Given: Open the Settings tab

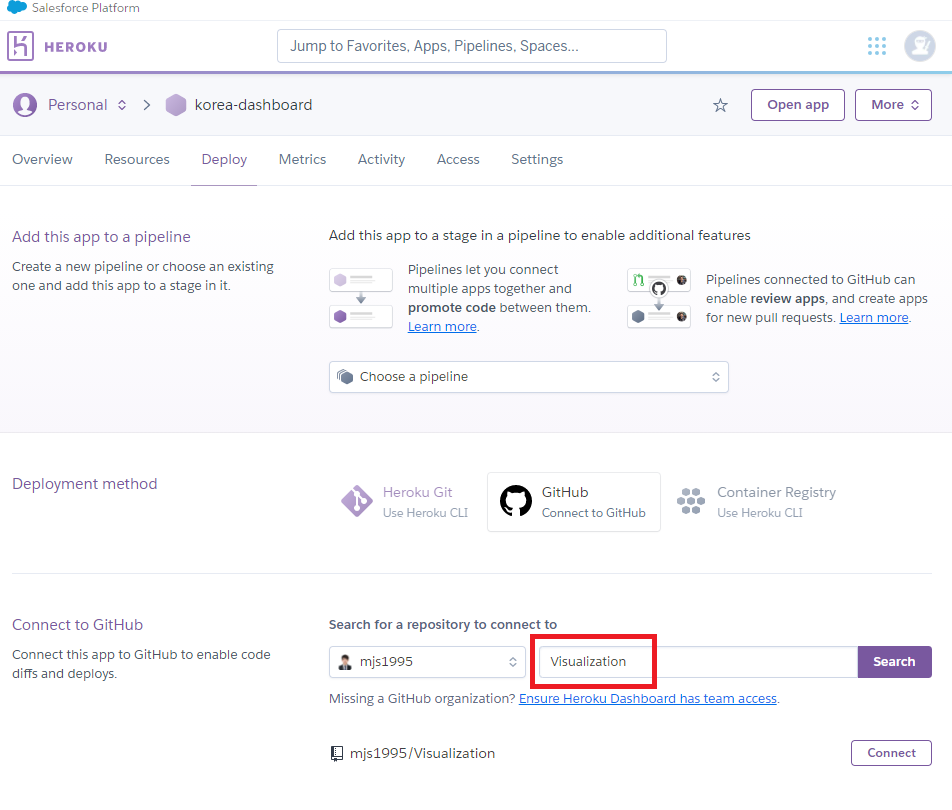Looking at the screenshot, I should (537, 160).
